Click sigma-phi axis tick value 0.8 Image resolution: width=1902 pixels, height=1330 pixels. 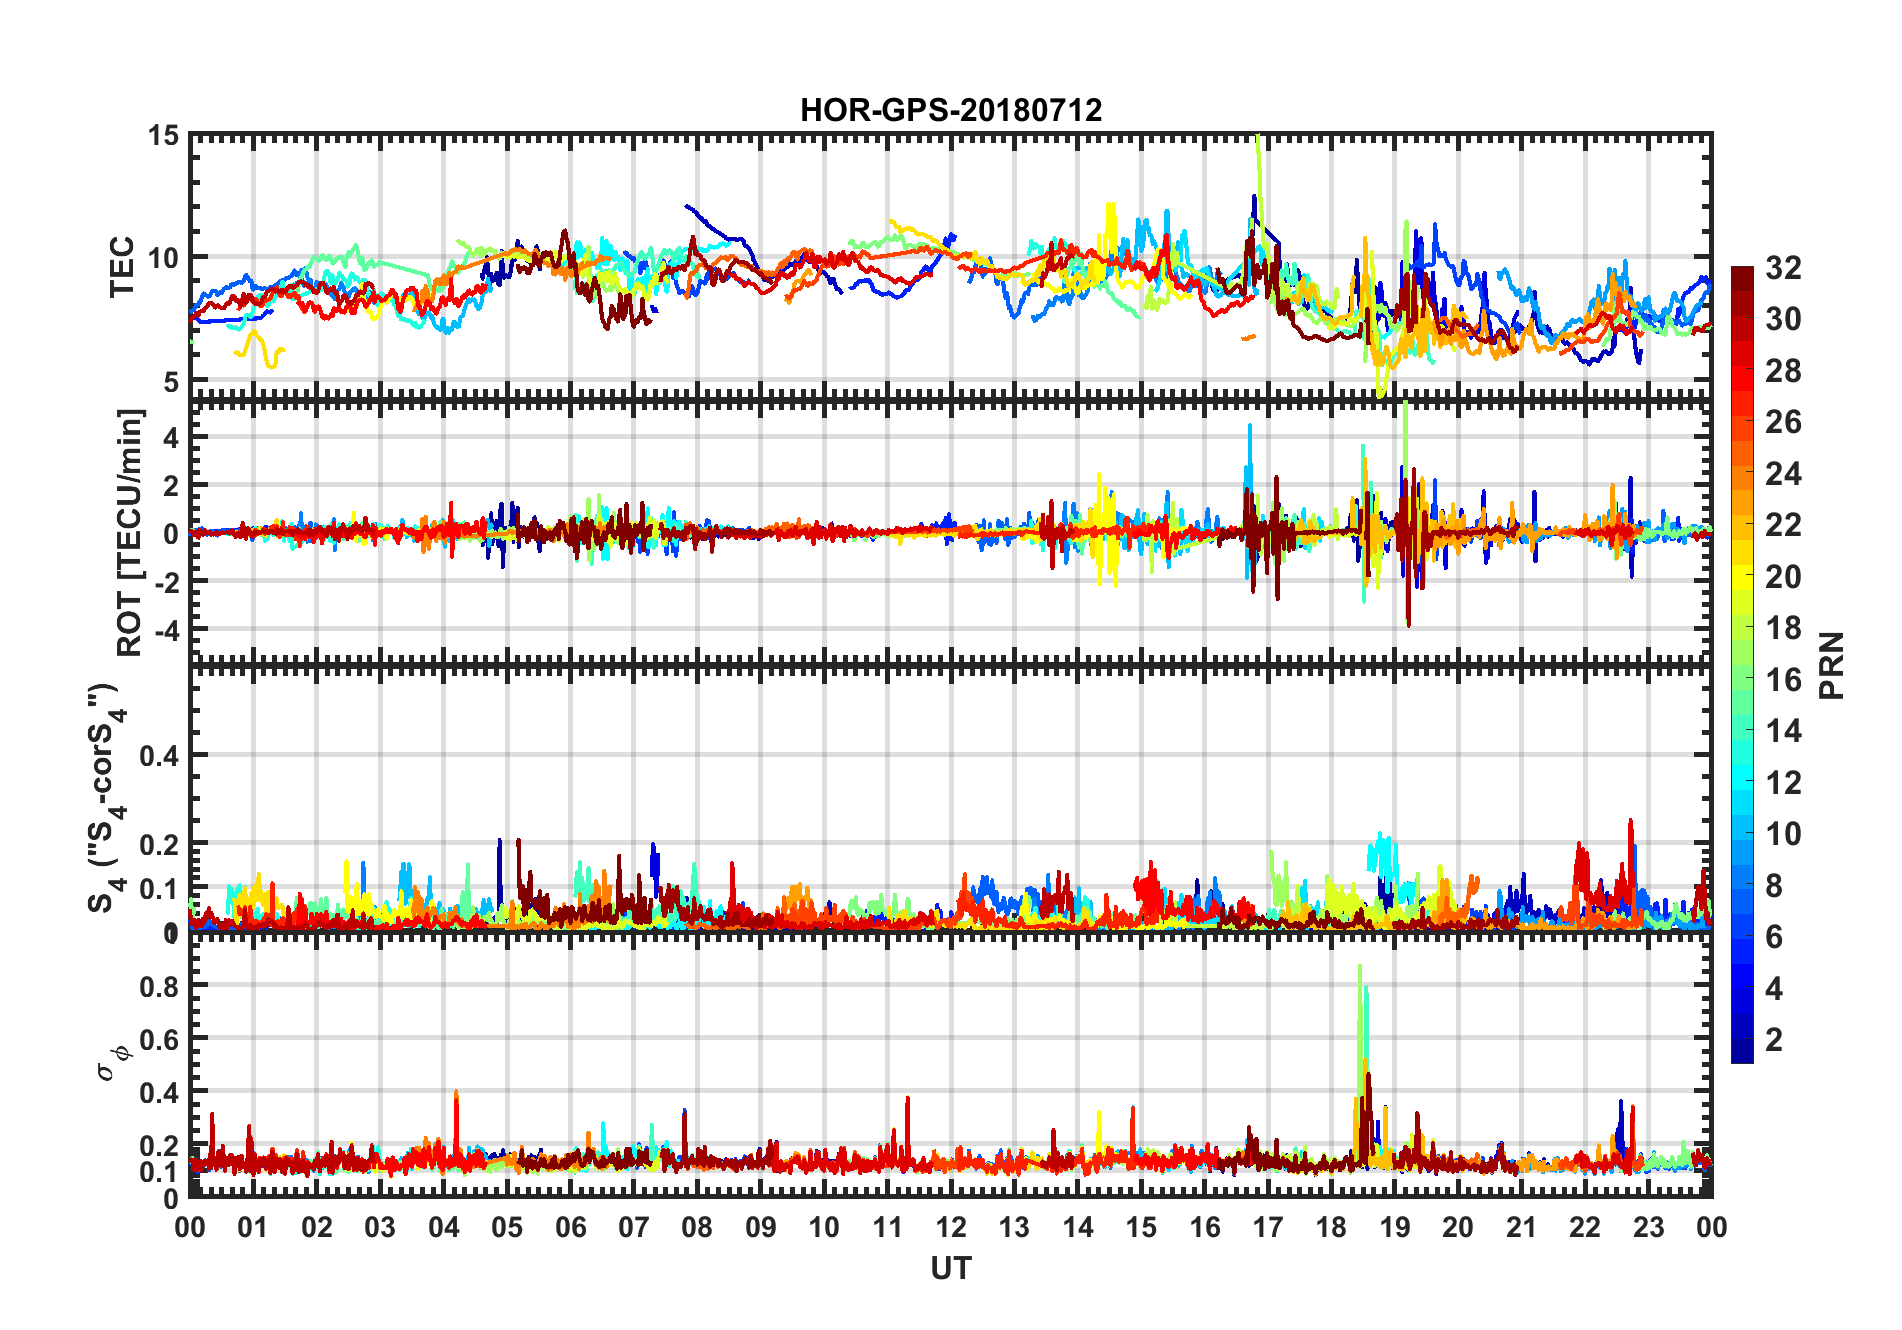coord(160,987)
